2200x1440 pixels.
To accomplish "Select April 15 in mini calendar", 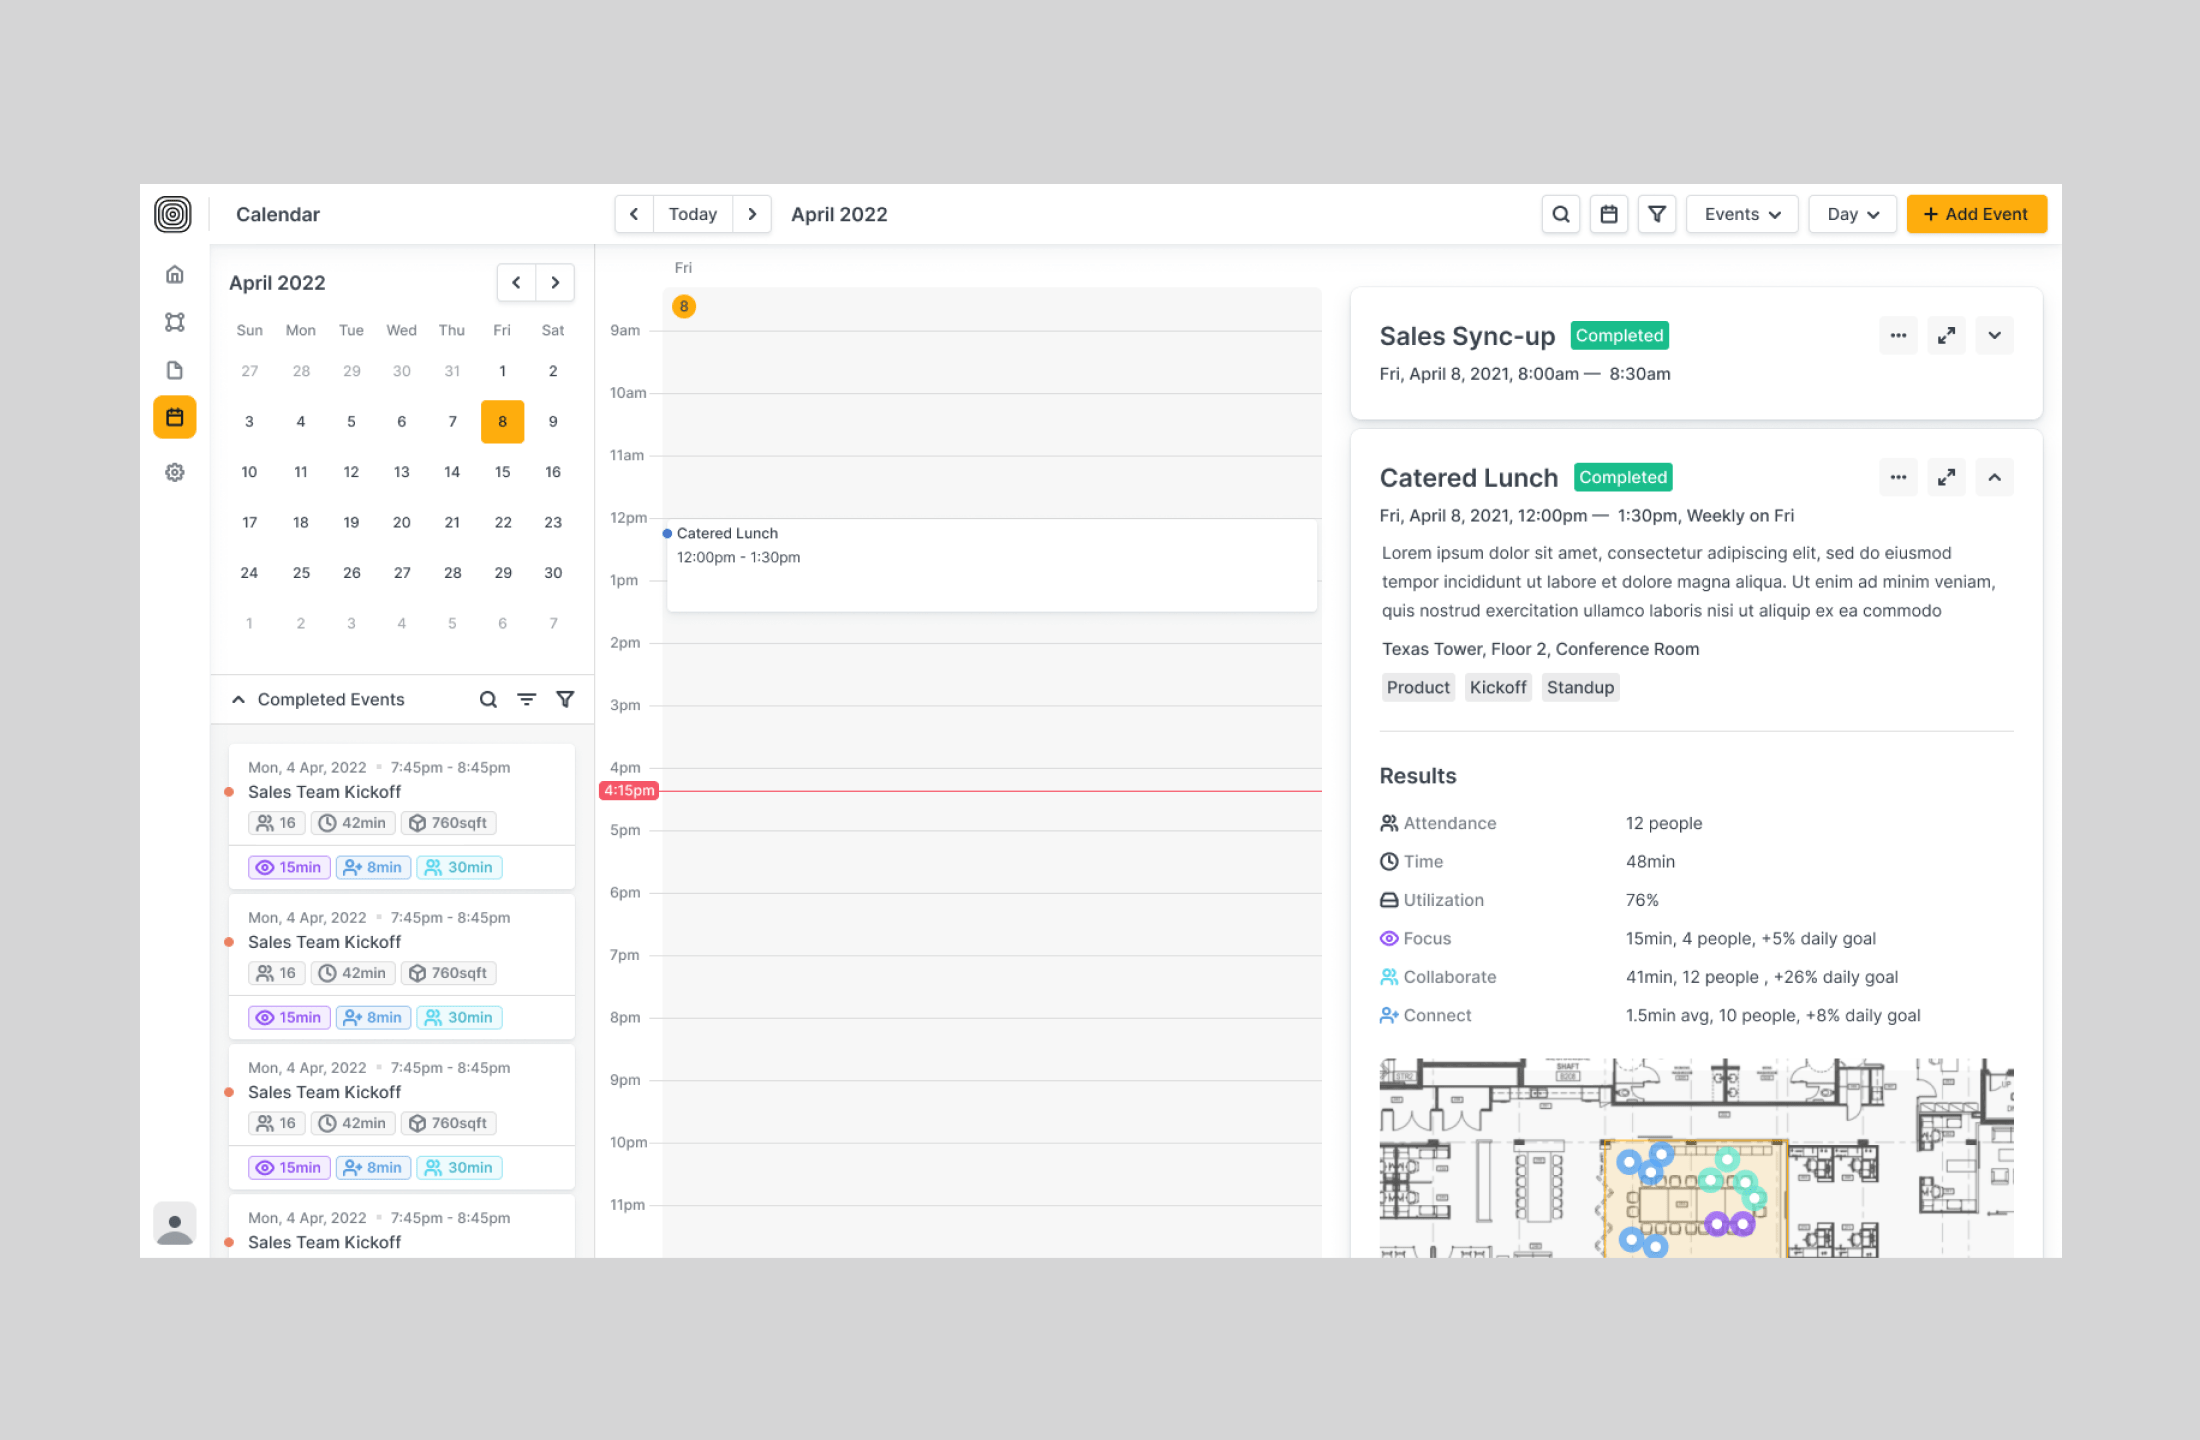I will pos(502,472).
